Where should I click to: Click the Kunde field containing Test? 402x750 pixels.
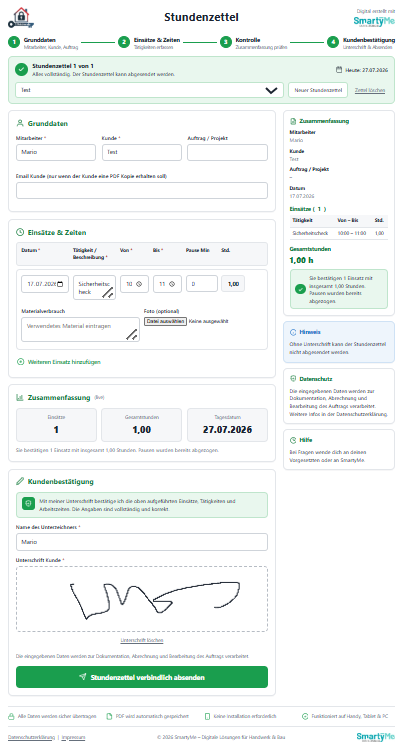142,153
